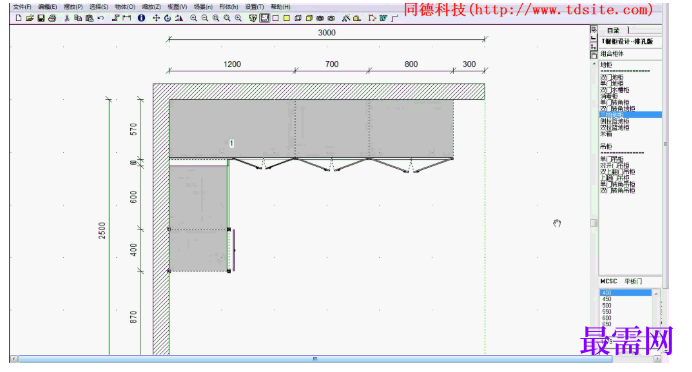Select width 600 in the size list
This screenshot has height=372, width=692.
[x=607, y=318]
